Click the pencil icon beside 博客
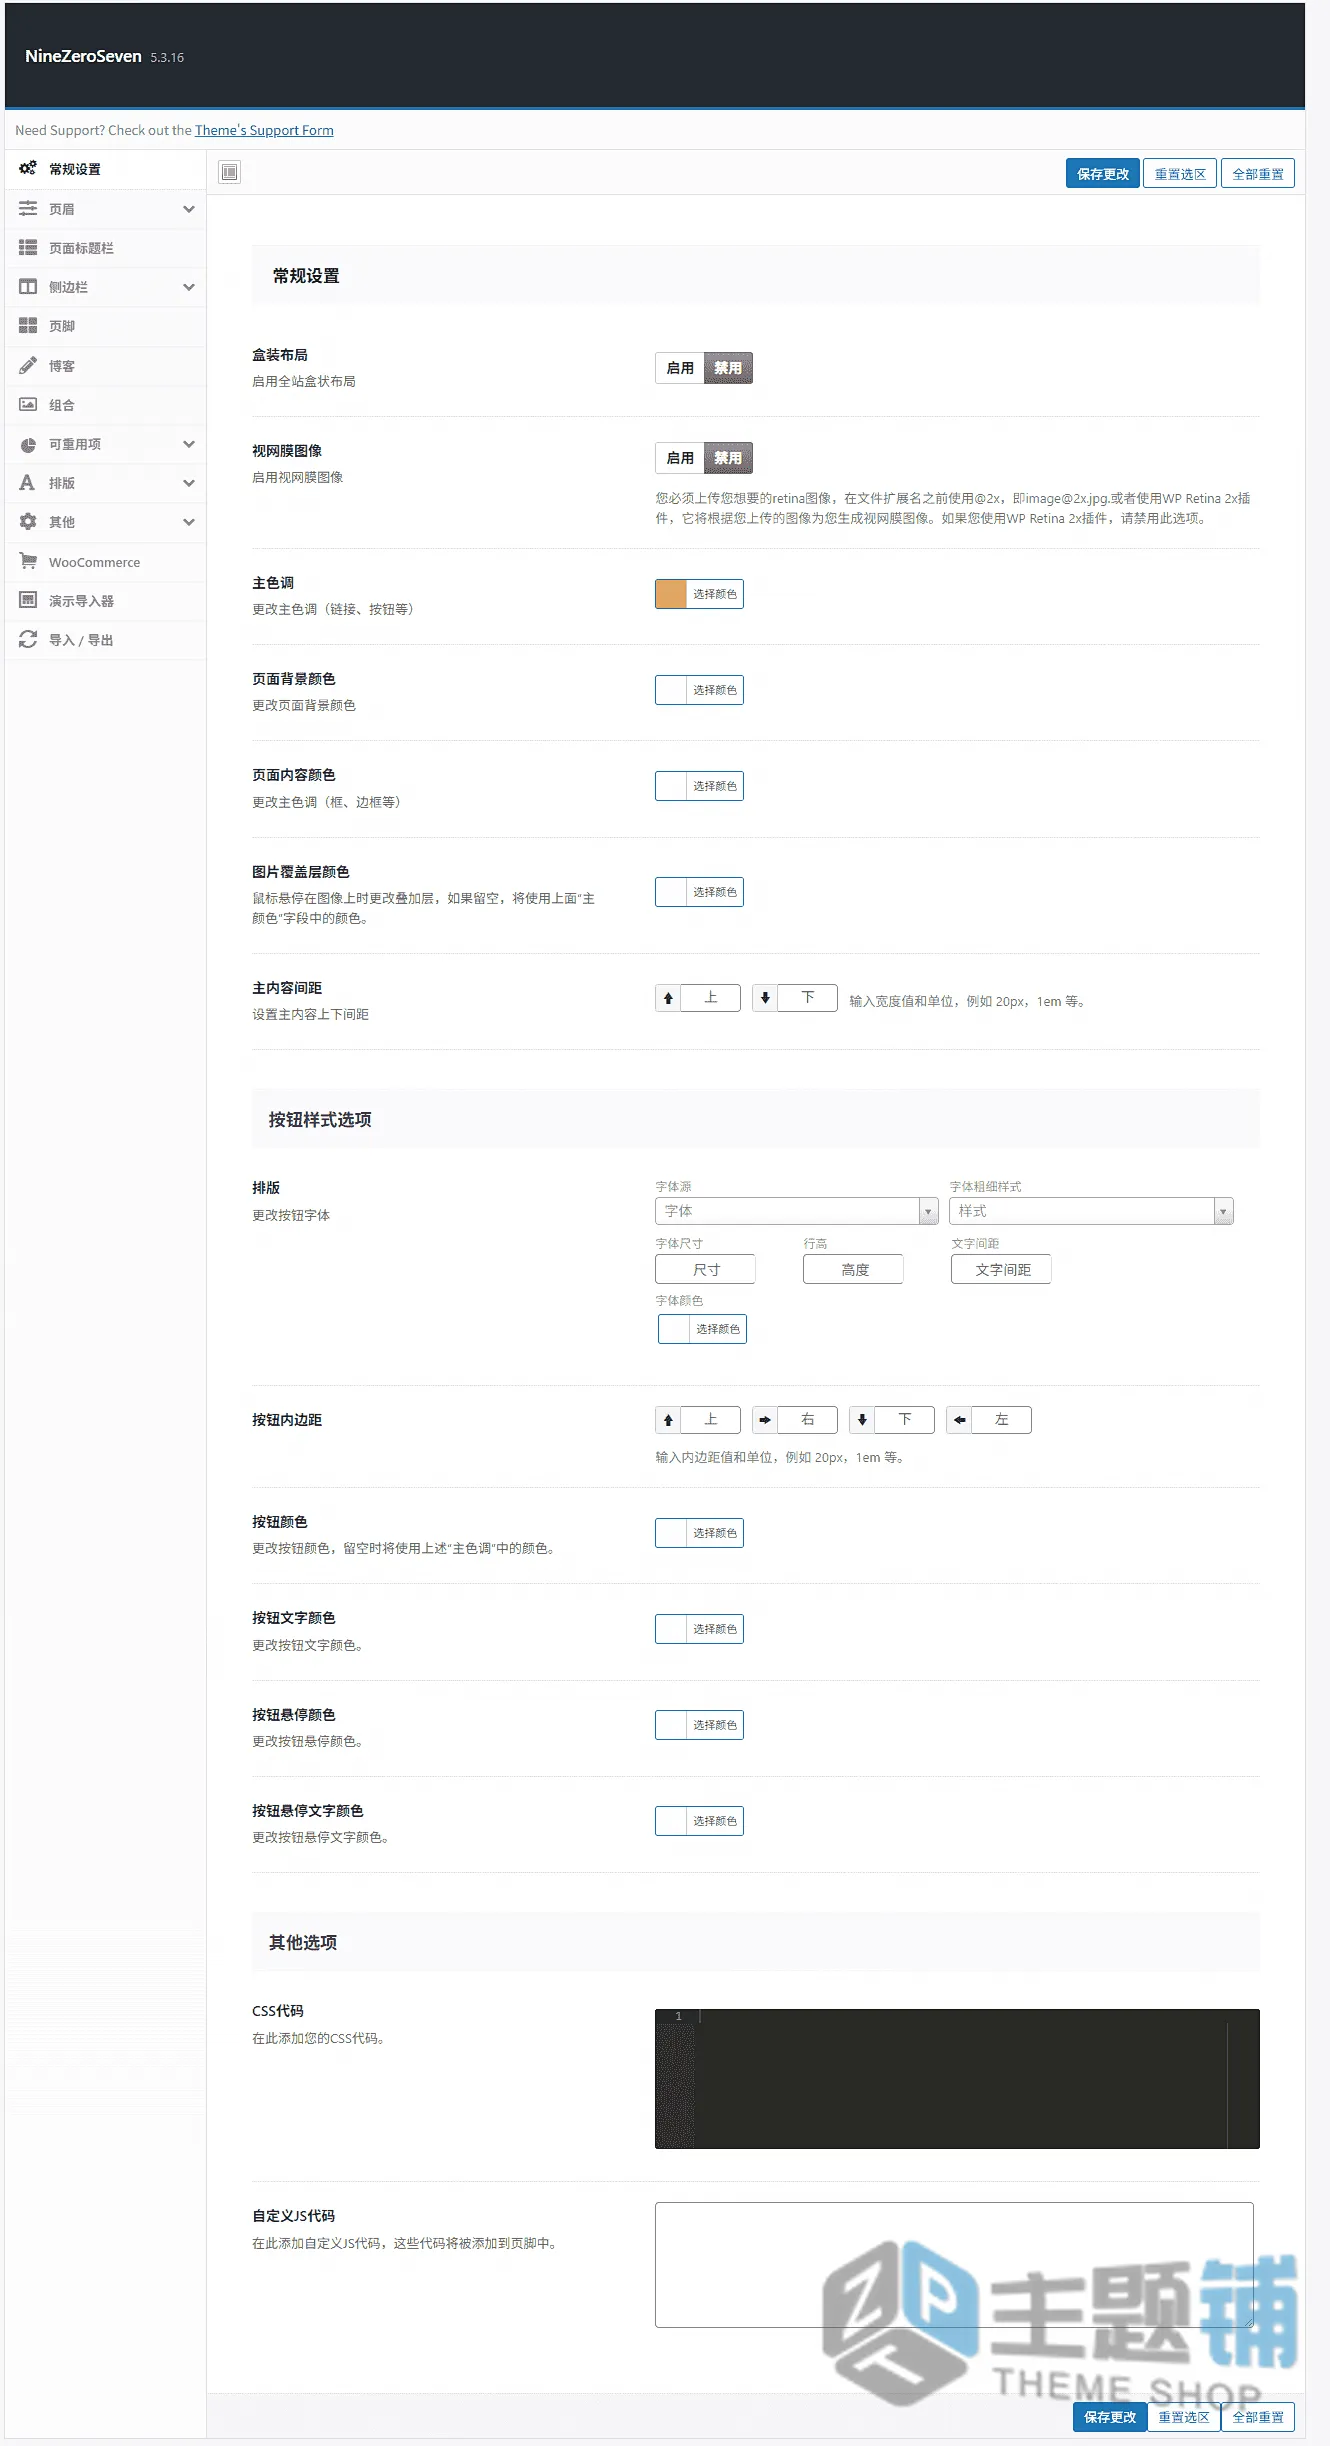Screen dimensions: 1330x2446 (28, 365)
